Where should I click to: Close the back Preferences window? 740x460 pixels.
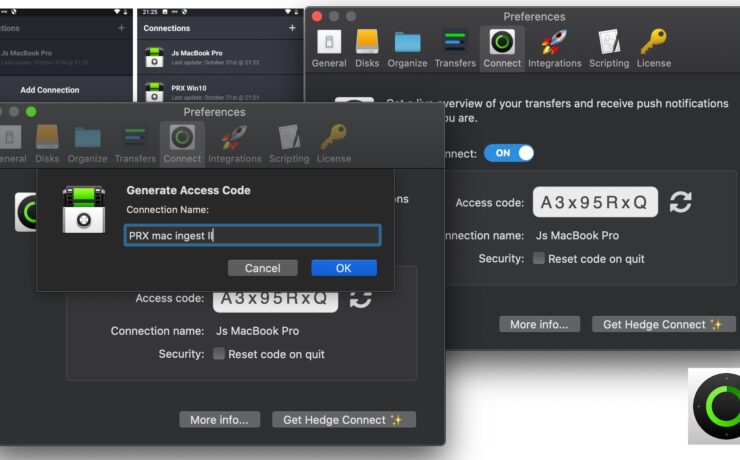point(317,17)
